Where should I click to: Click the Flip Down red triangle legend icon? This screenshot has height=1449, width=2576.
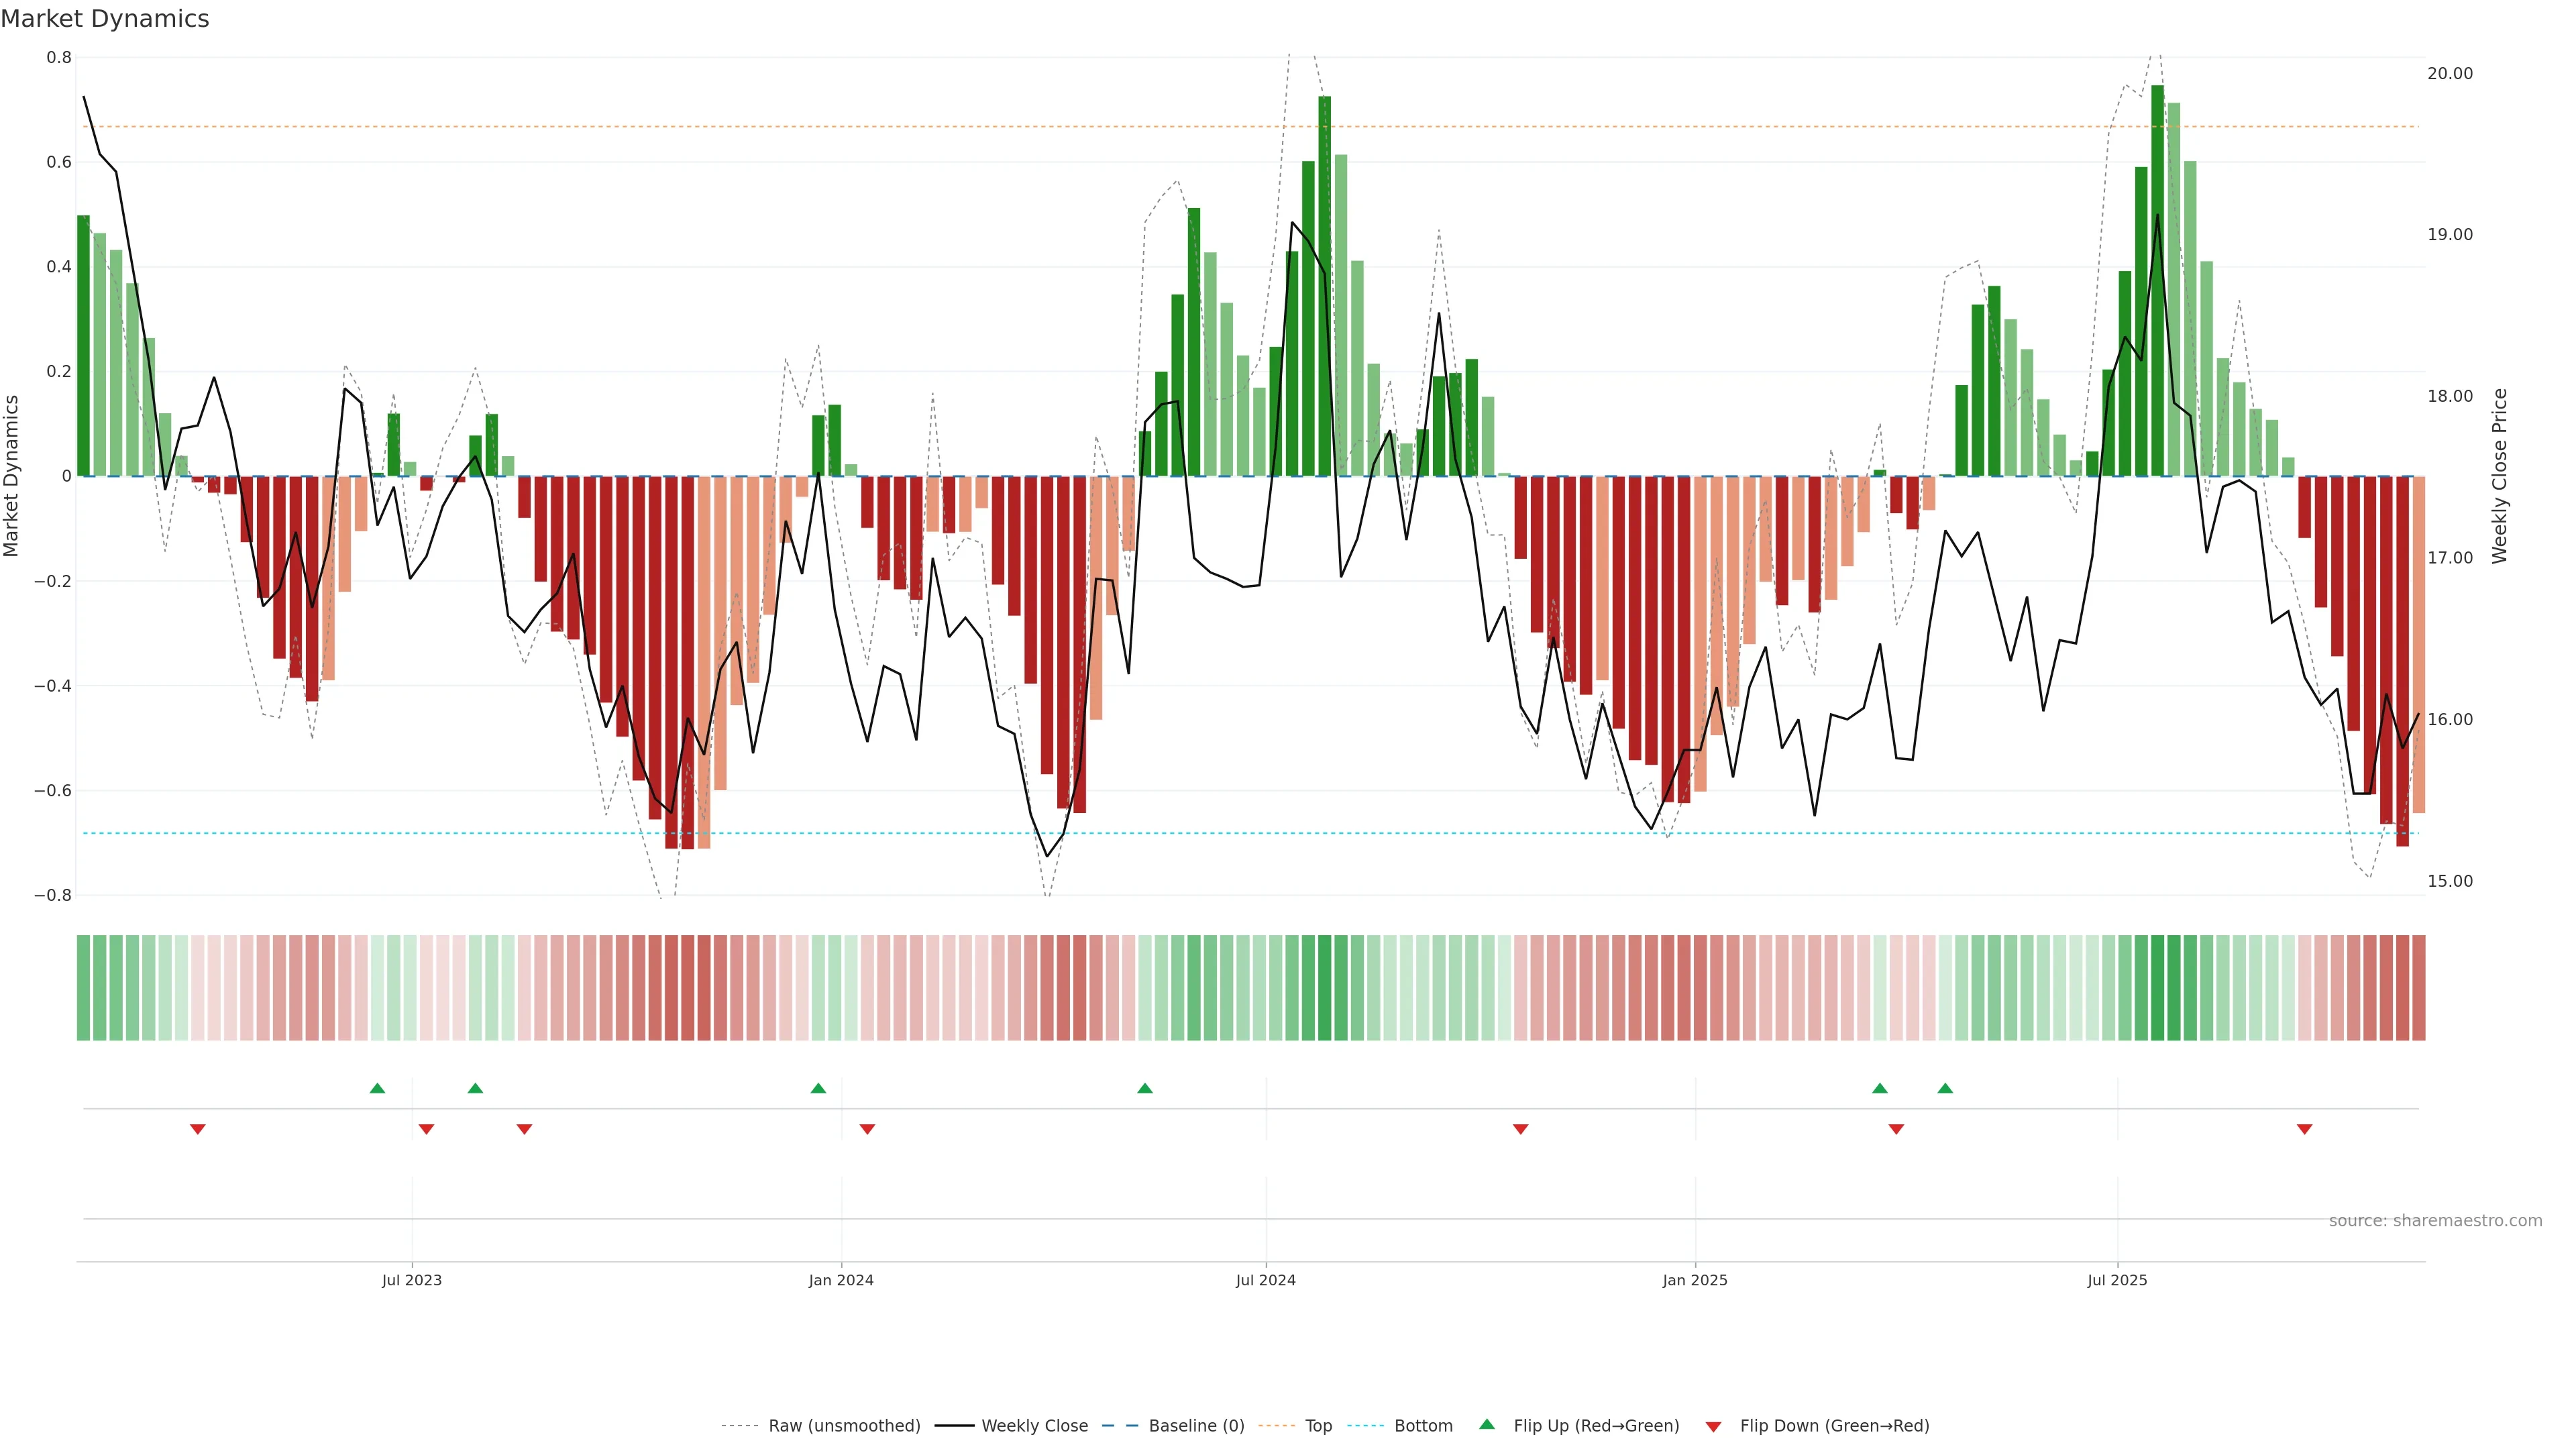click(1713, 1426)
